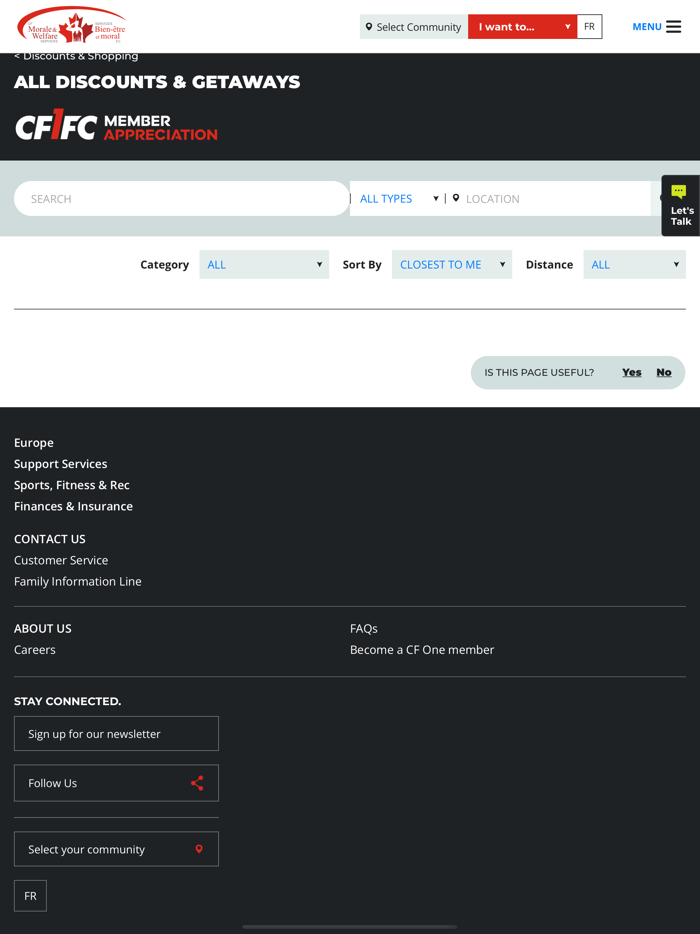Click the red share icon in Follow Us

tap(197, 783)
